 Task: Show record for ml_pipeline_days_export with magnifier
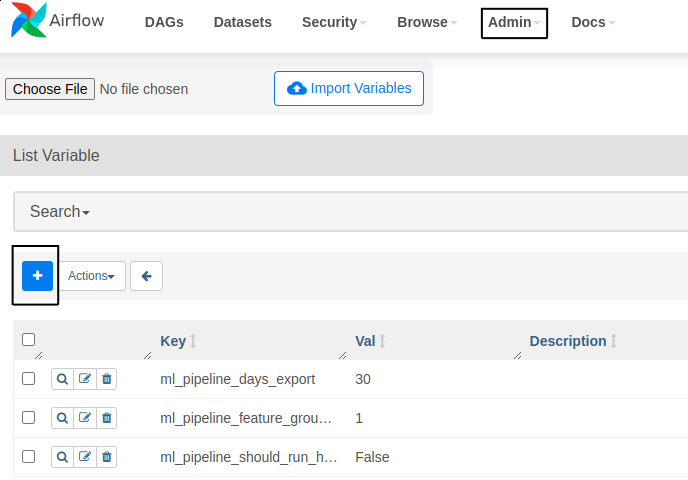(62, 379)
